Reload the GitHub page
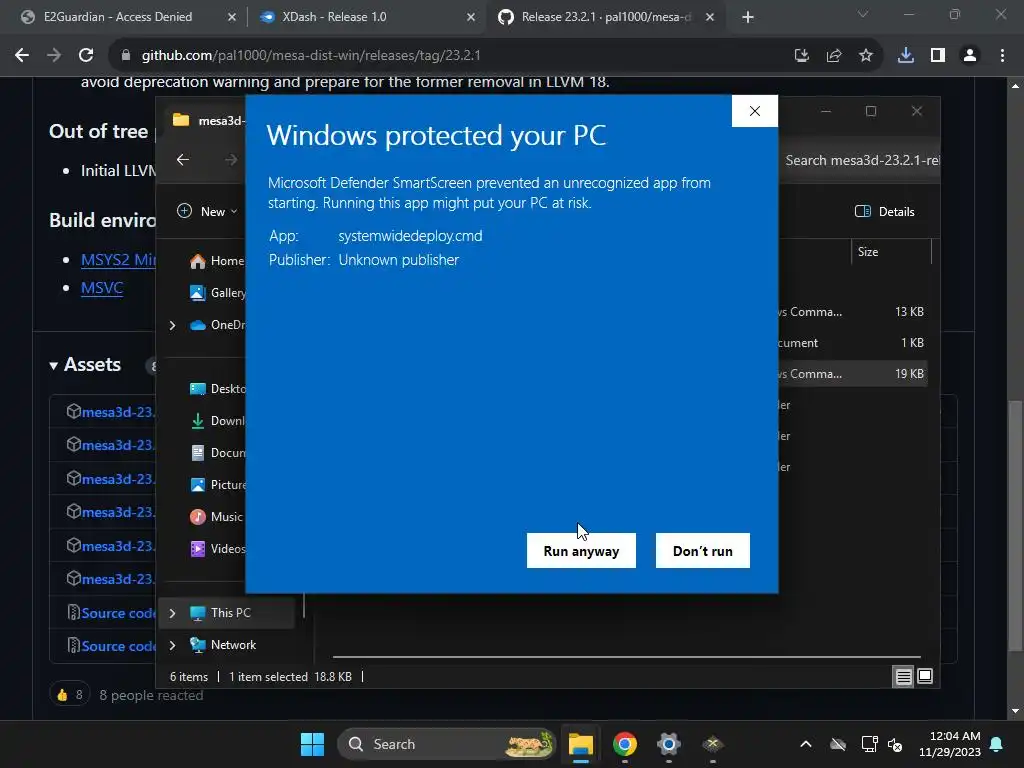The width and height of the screenshot is (1024, 768). point(86,56)
